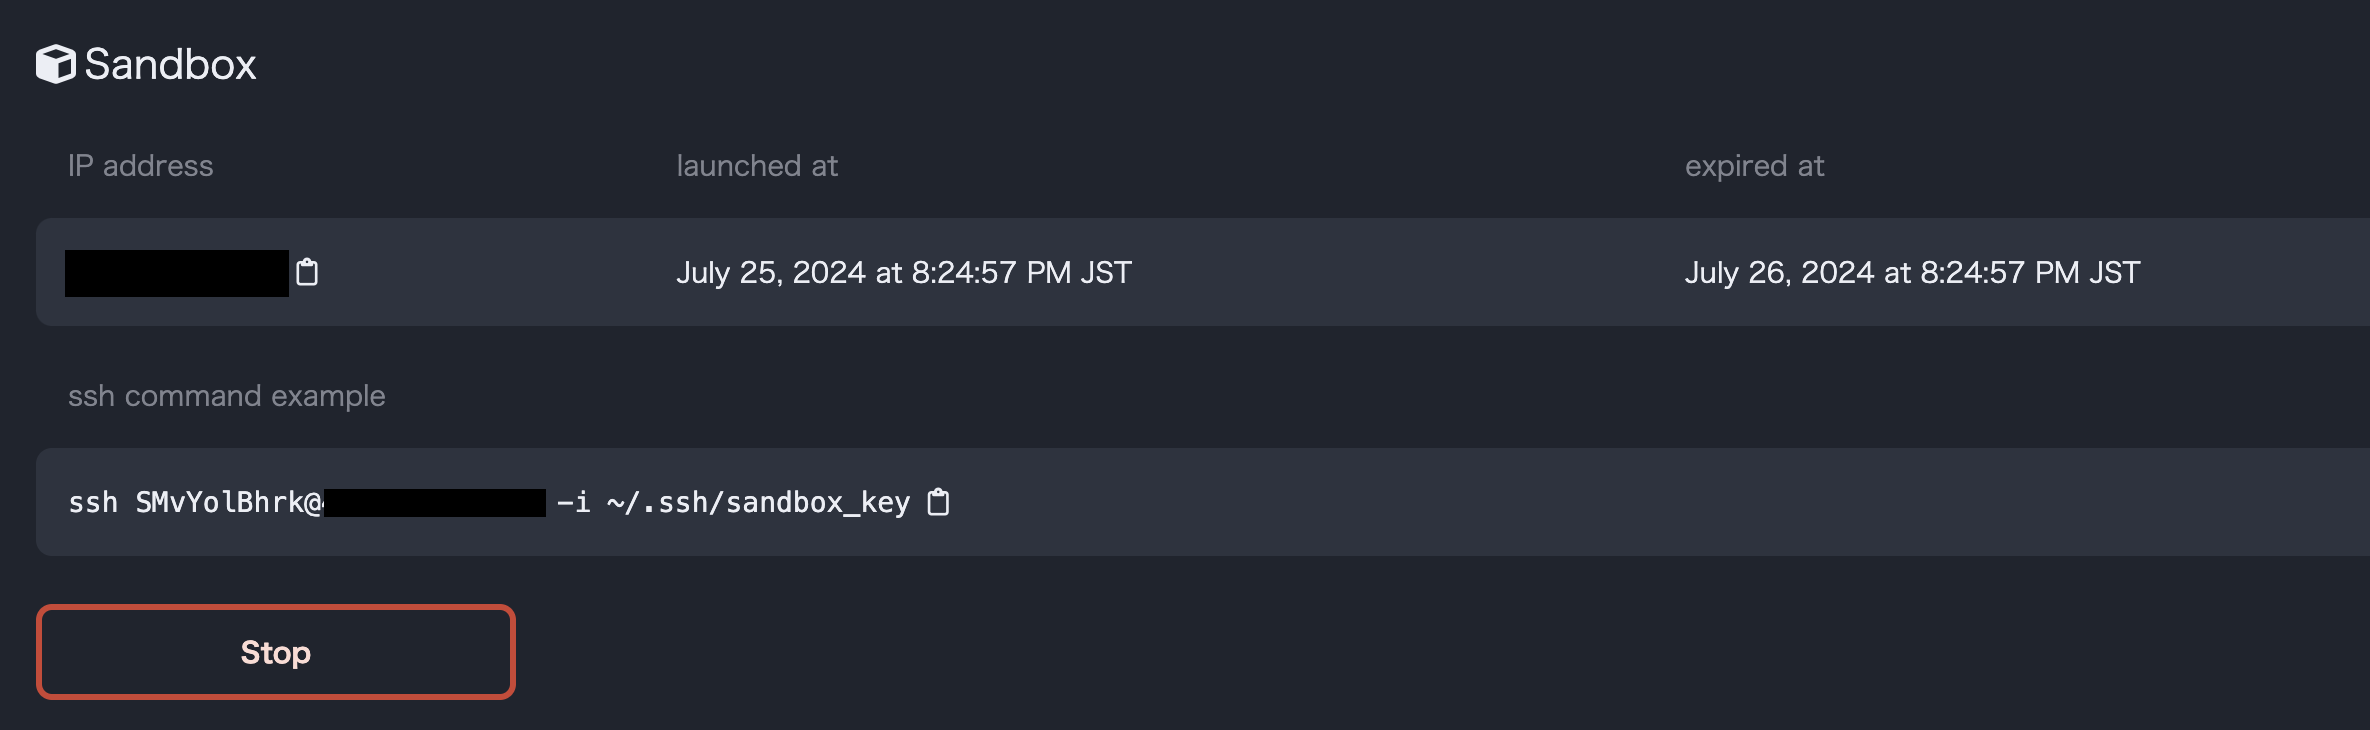Click the "launched at" column label
The width and height of the screenshot is (2370, 730).
pos(757,165)
